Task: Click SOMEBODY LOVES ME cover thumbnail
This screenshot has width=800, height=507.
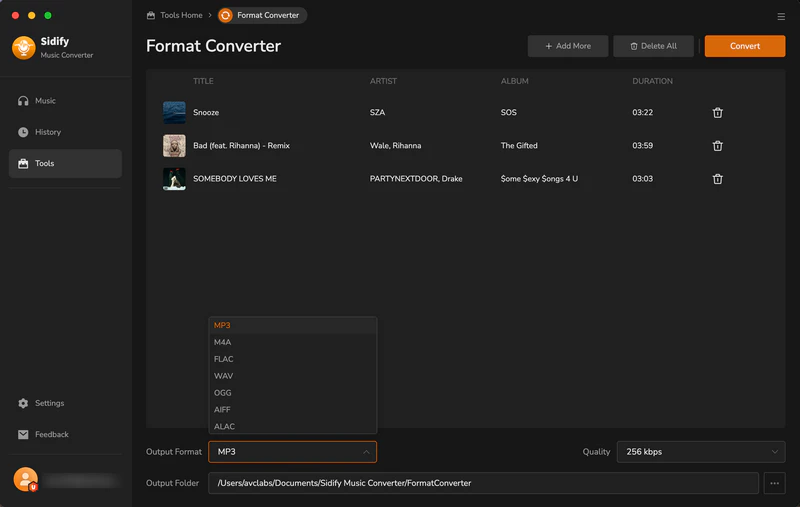Action: tap(174, 179)
